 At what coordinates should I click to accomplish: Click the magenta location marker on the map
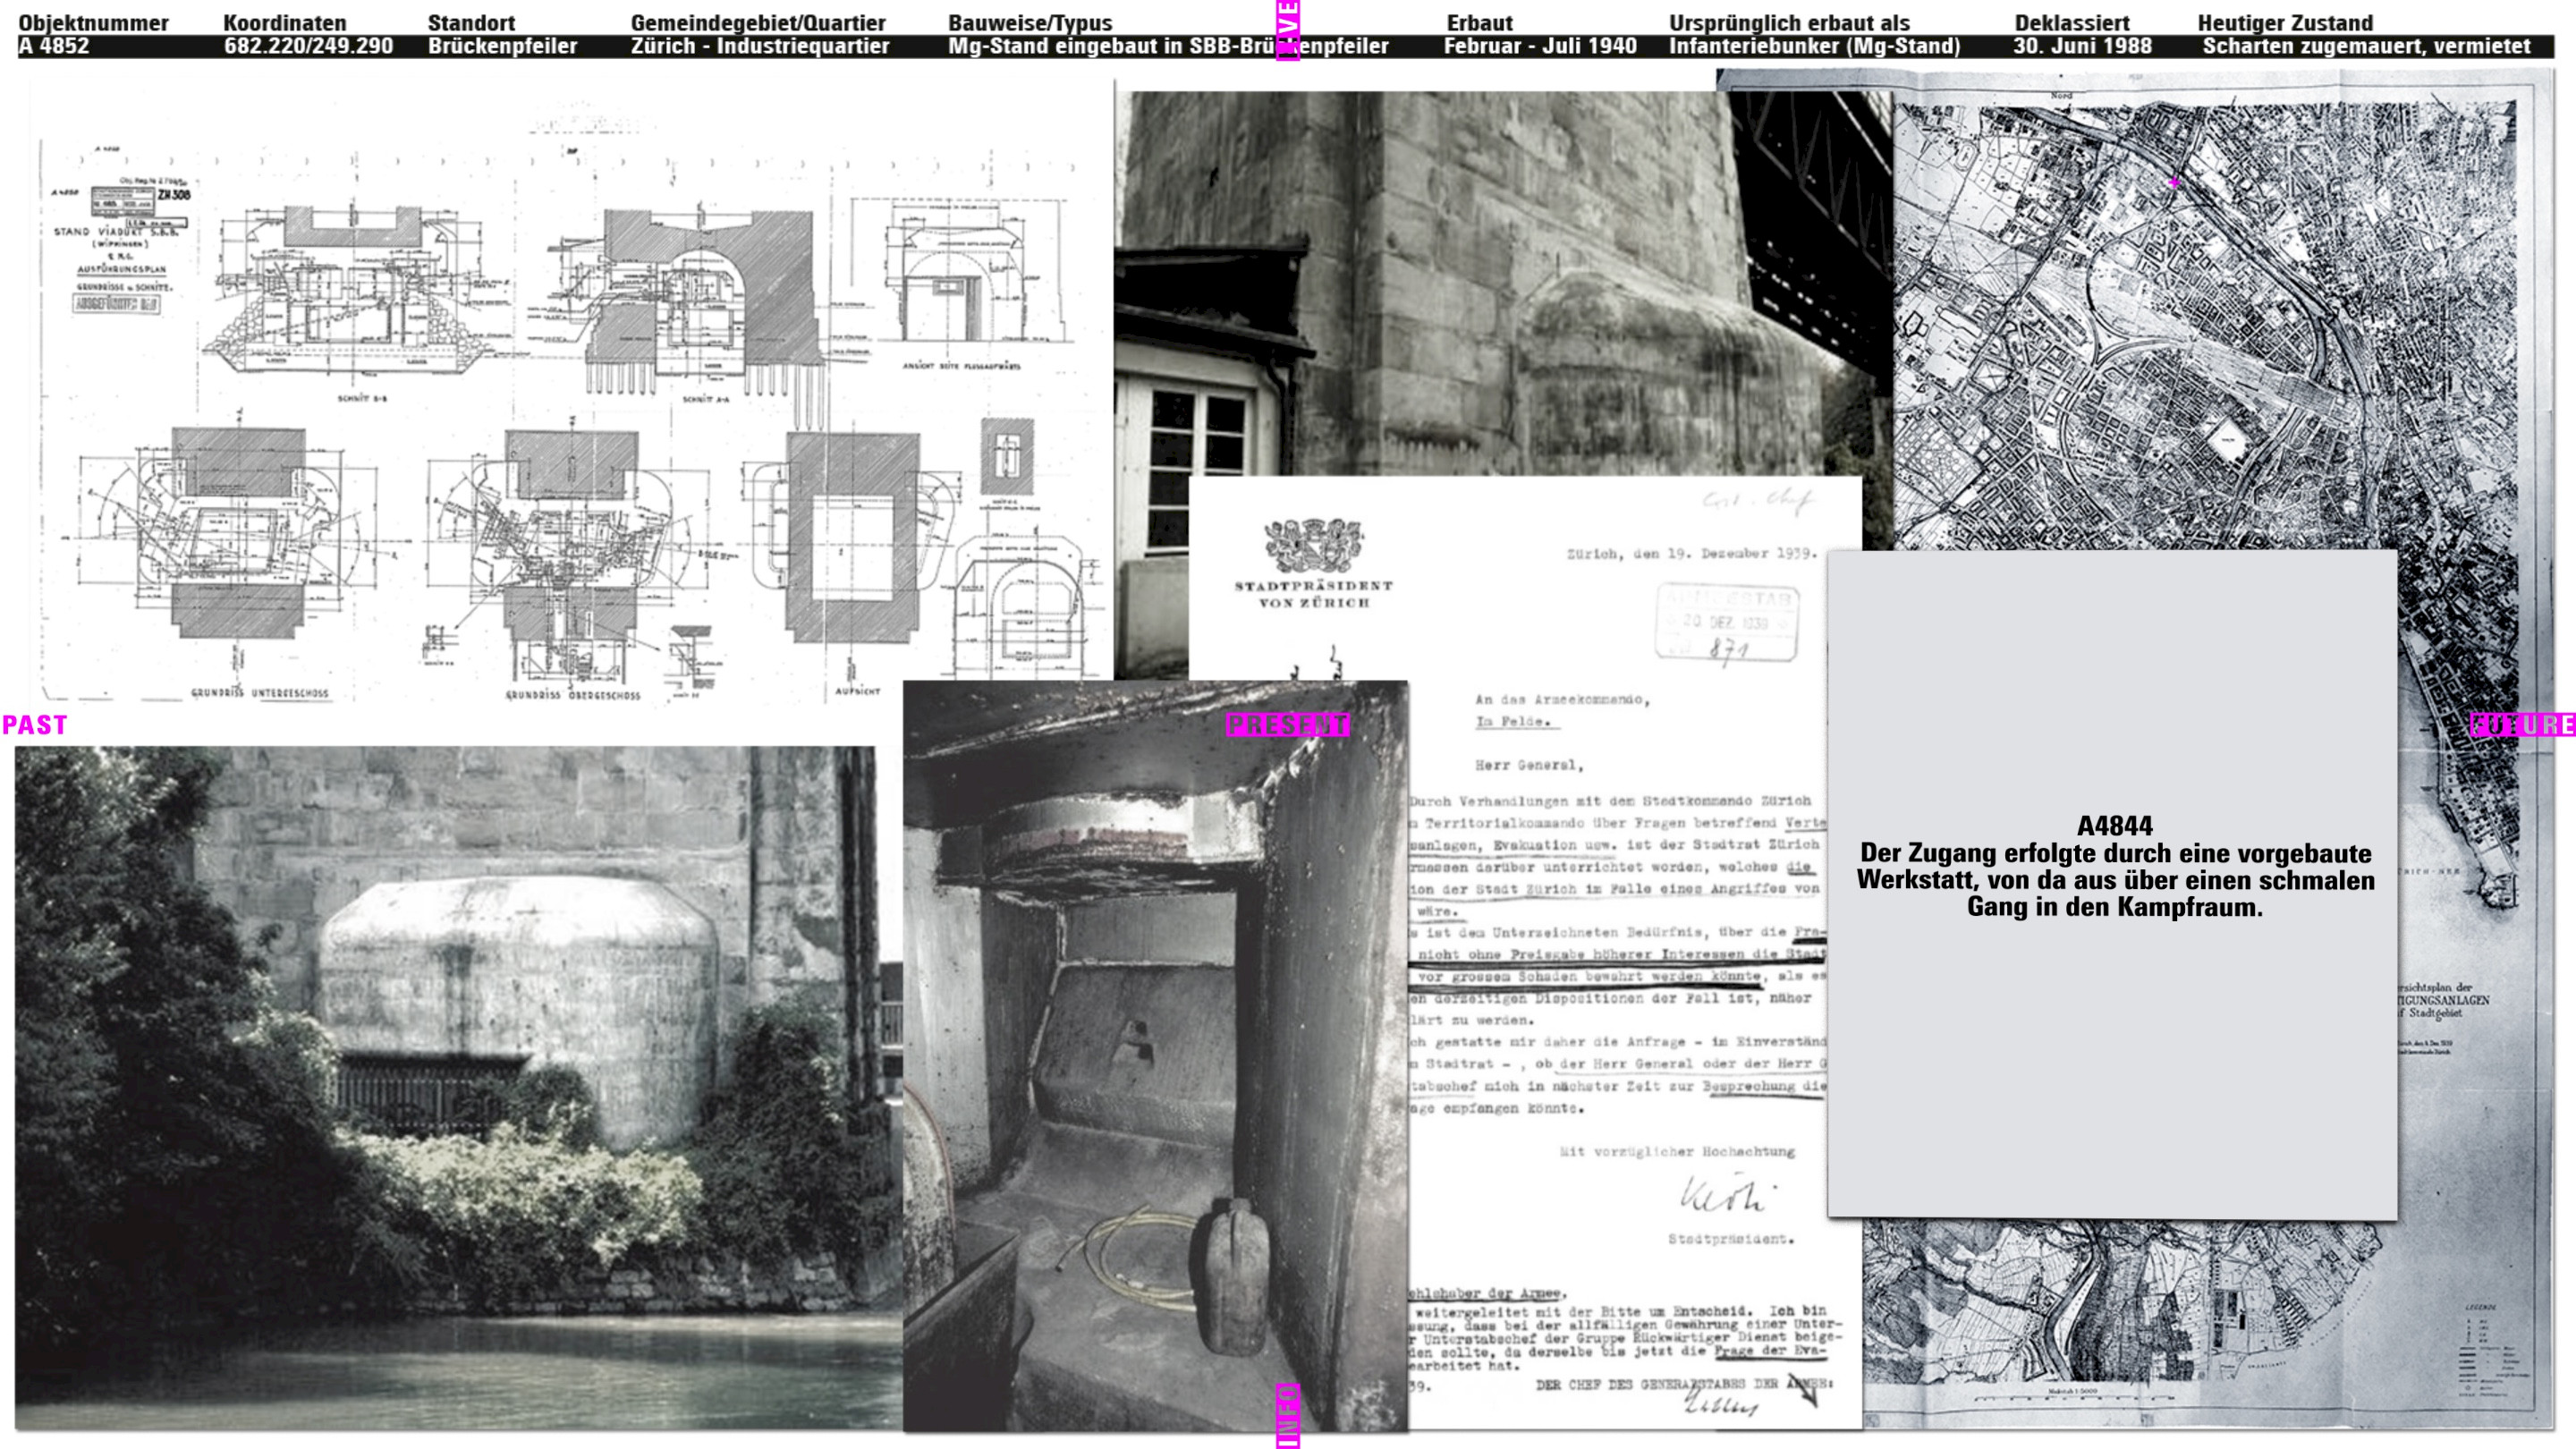(x=2174, y=183)
